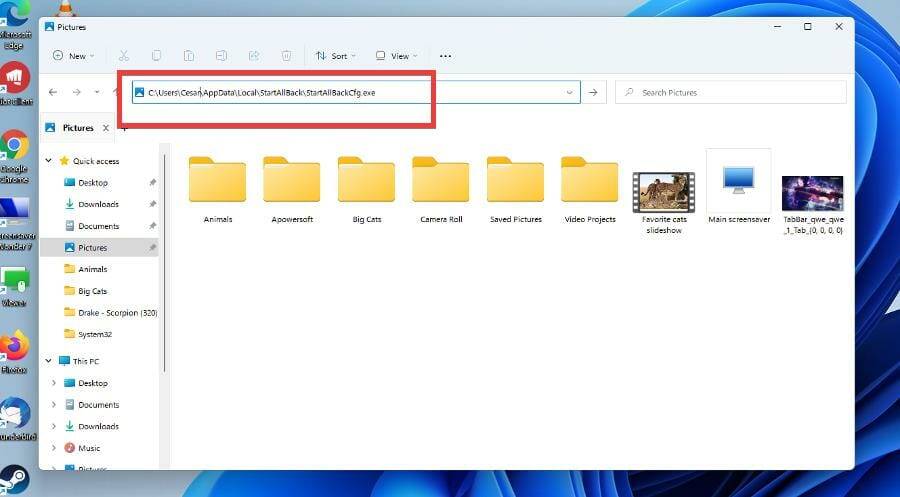Open Firefox desktop icon
The width and height of the screenshot is (900, 497).
click(14, 352)
